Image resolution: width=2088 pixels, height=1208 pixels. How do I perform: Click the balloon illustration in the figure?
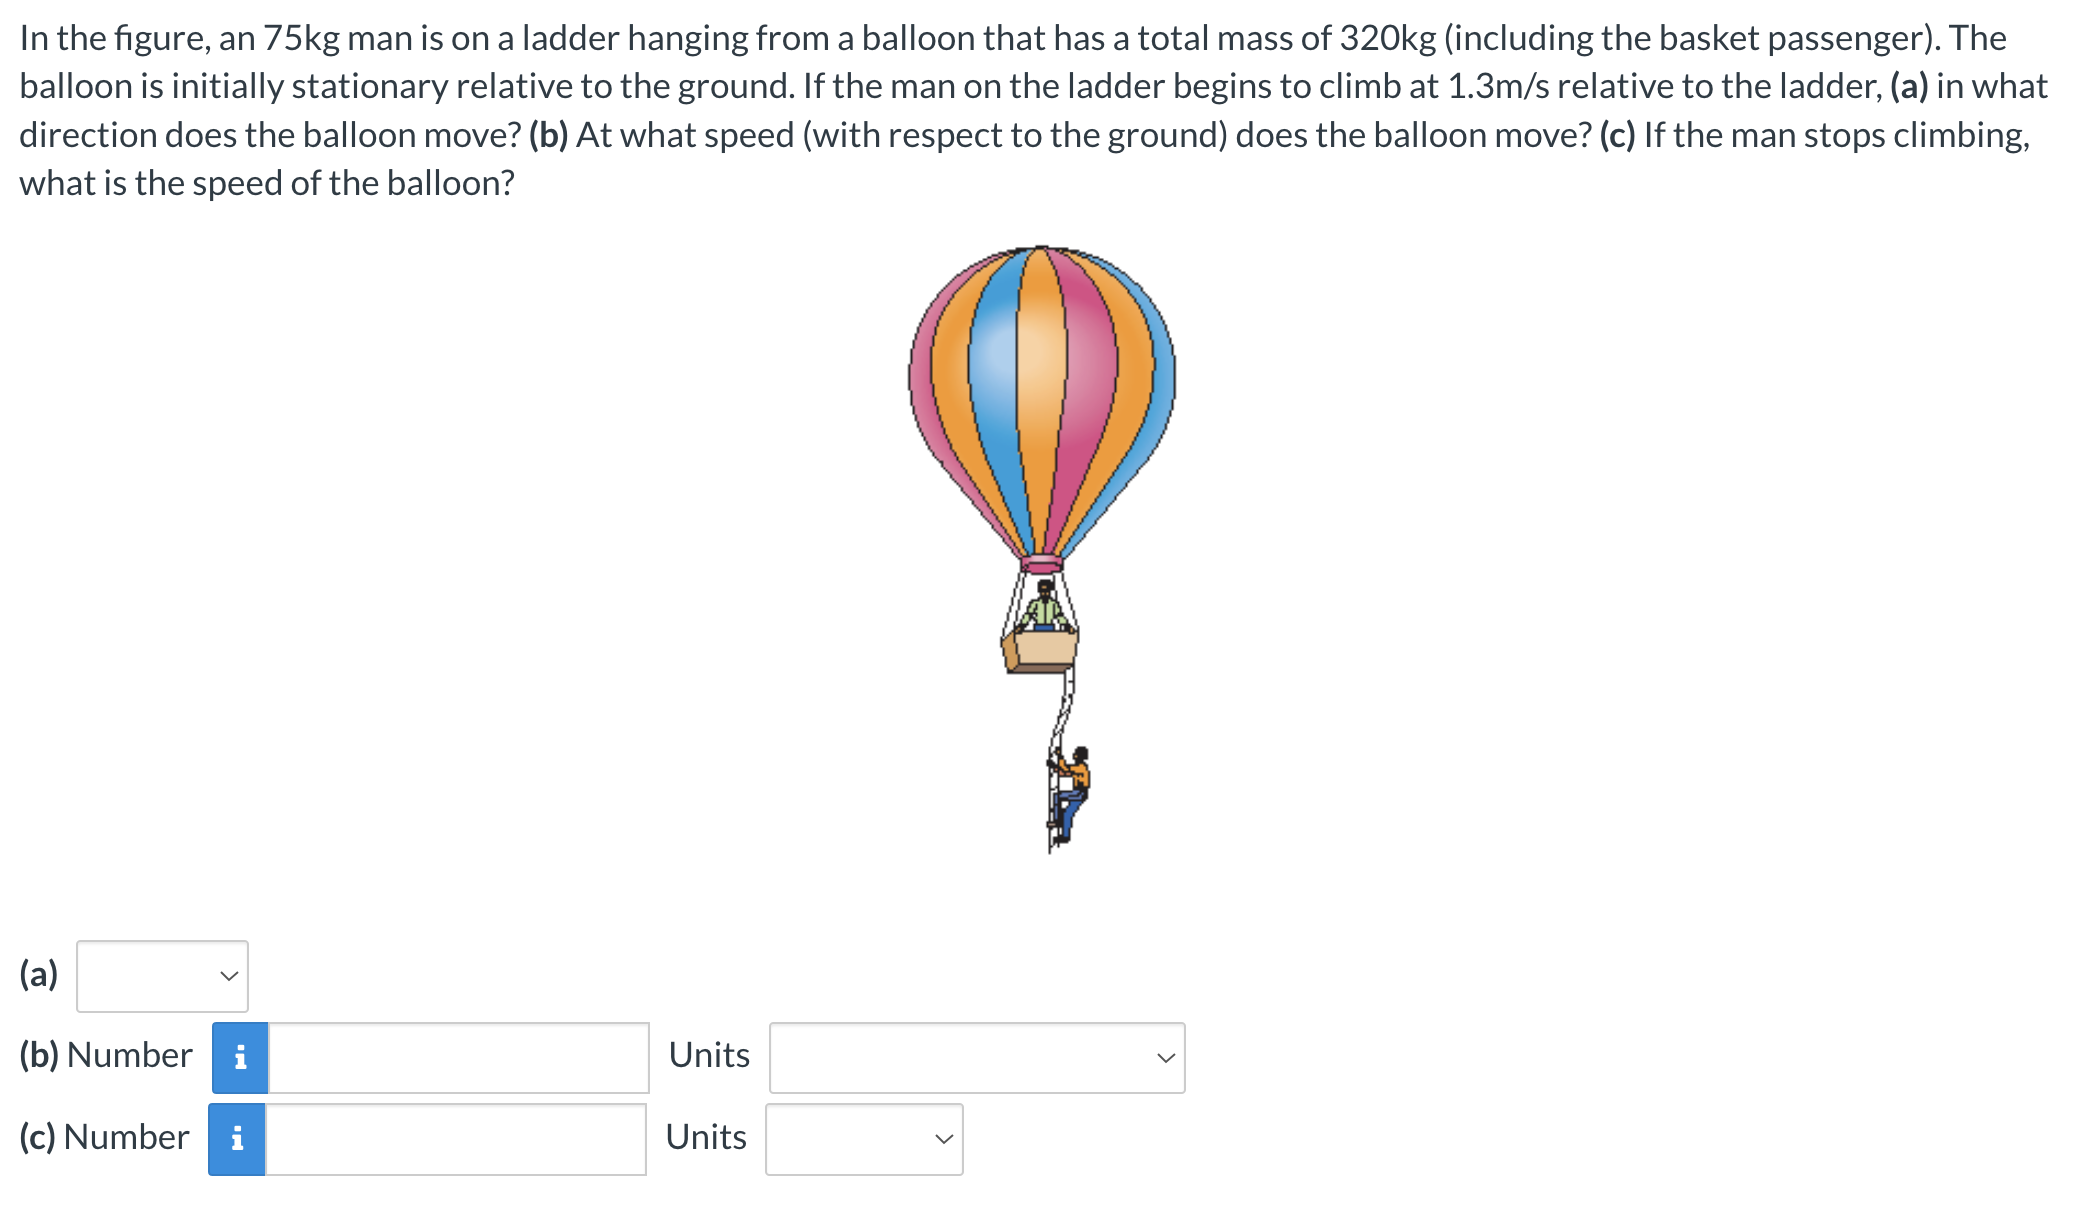pyautogui.click(x=1040, y=400)
